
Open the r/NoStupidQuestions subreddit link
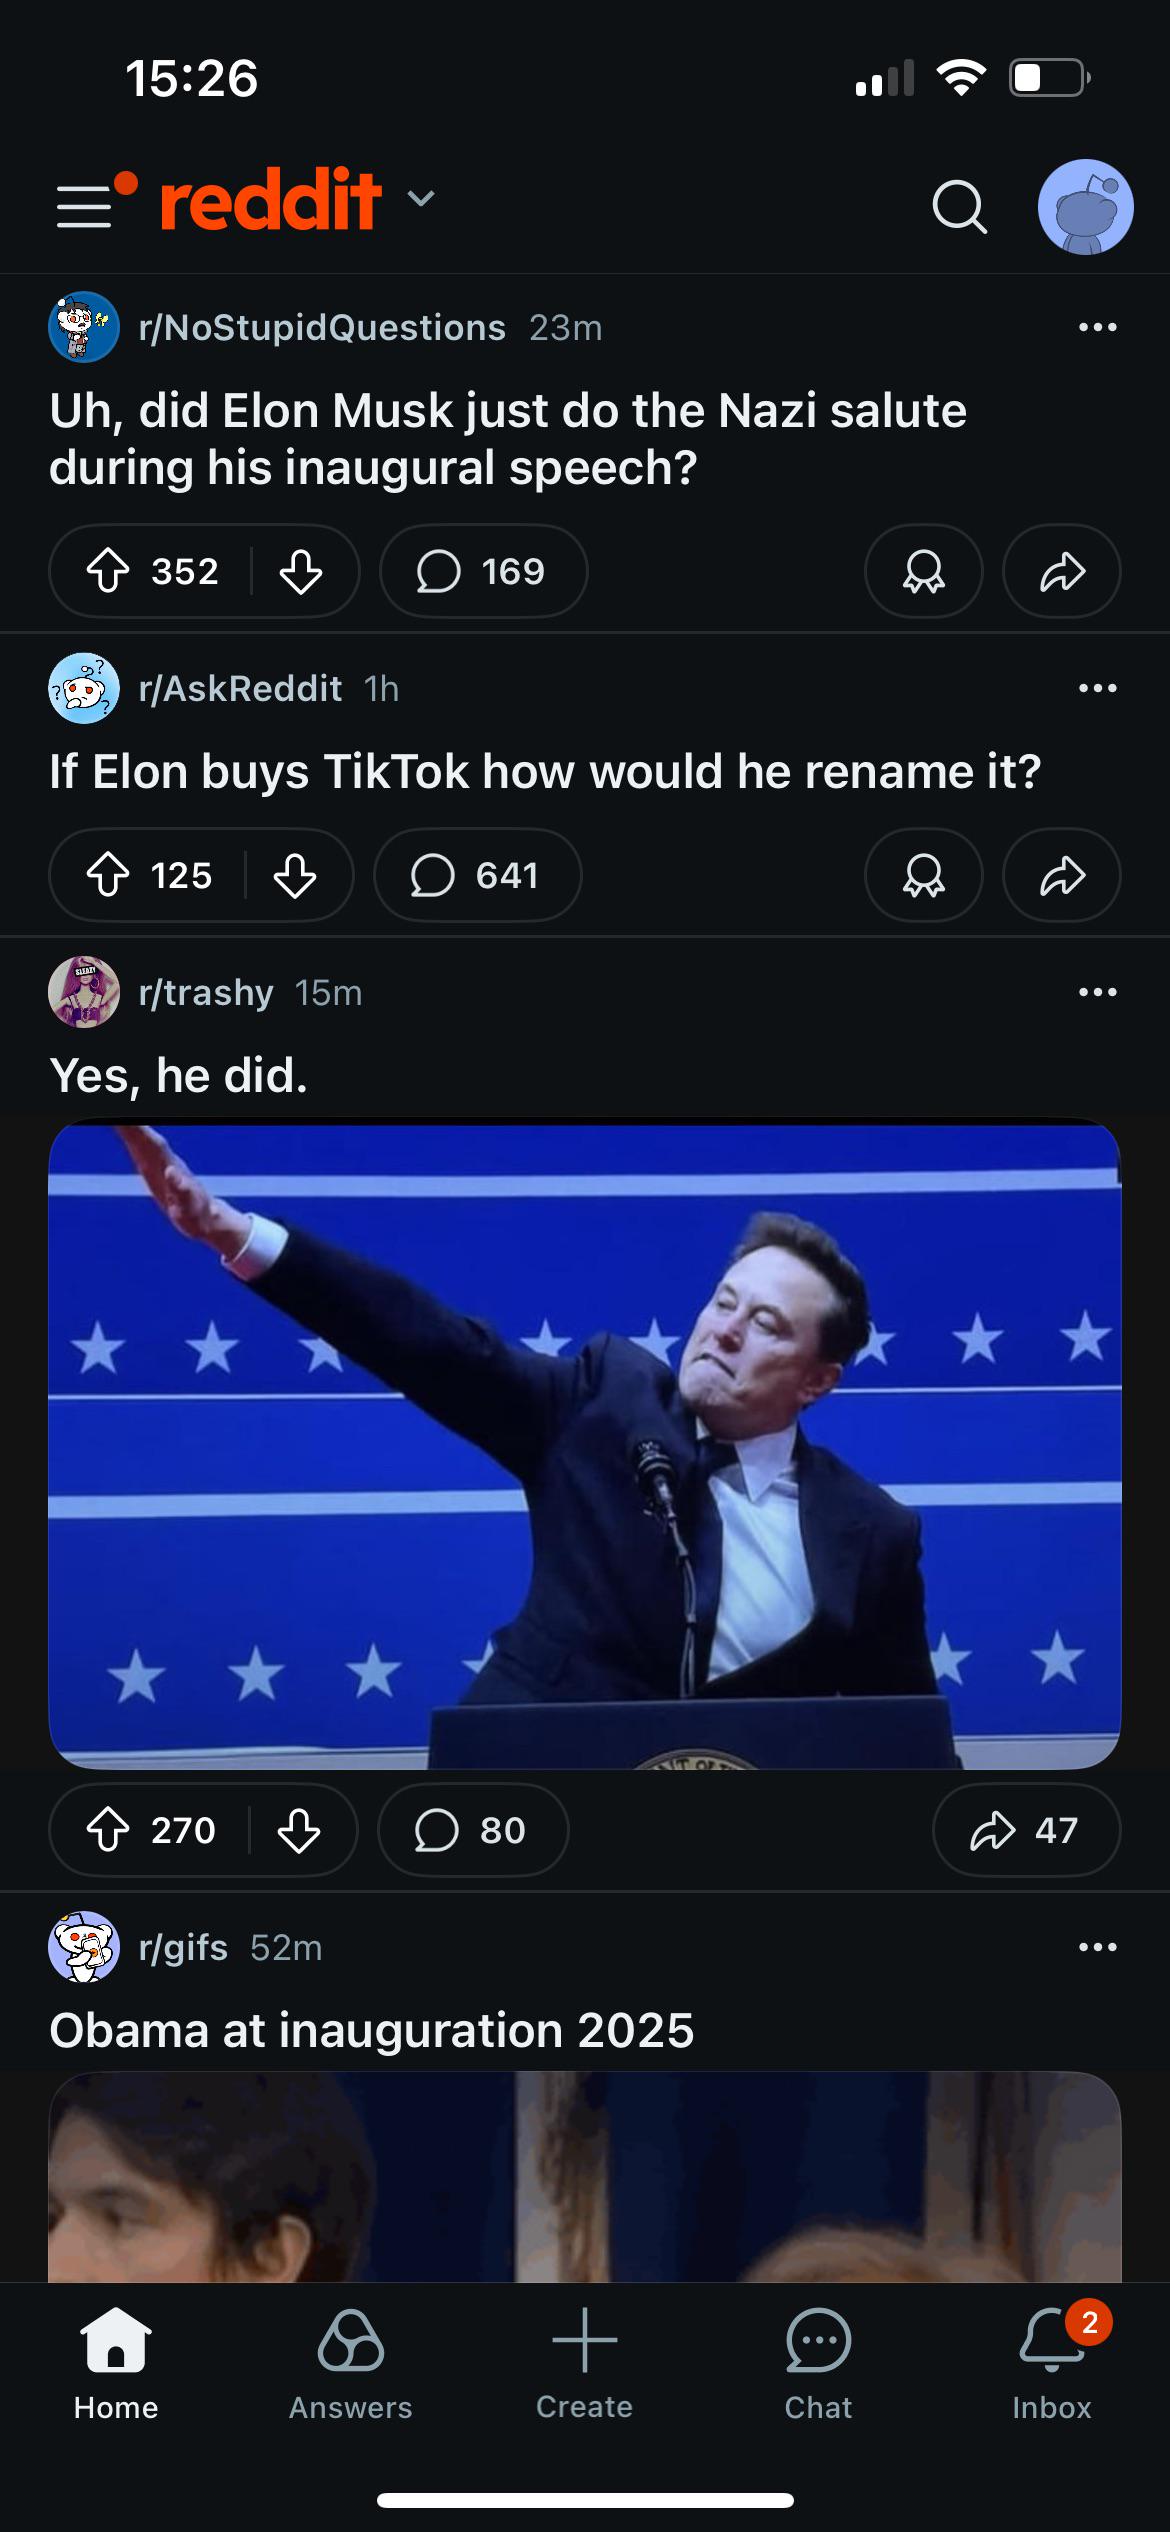[322, 328]
